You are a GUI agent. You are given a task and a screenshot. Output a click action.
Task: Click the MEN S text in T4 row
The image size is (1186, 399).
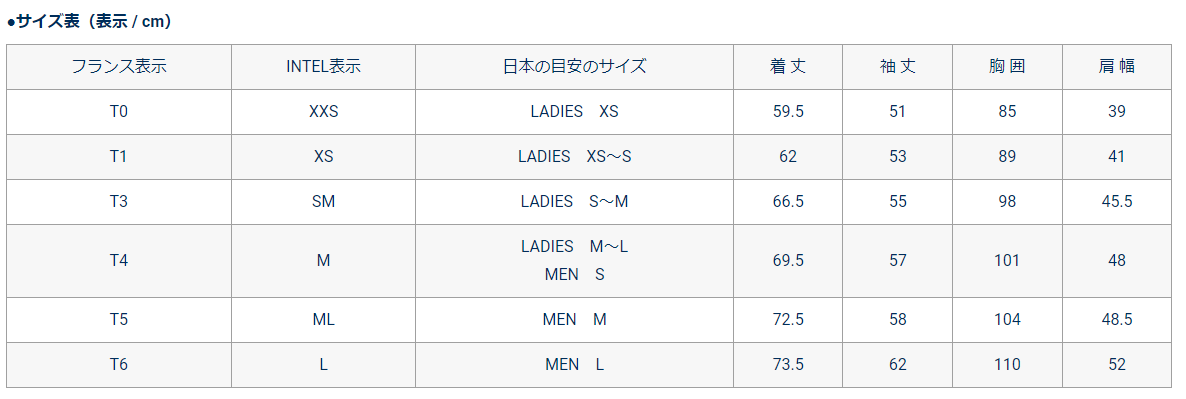[574, 275]
